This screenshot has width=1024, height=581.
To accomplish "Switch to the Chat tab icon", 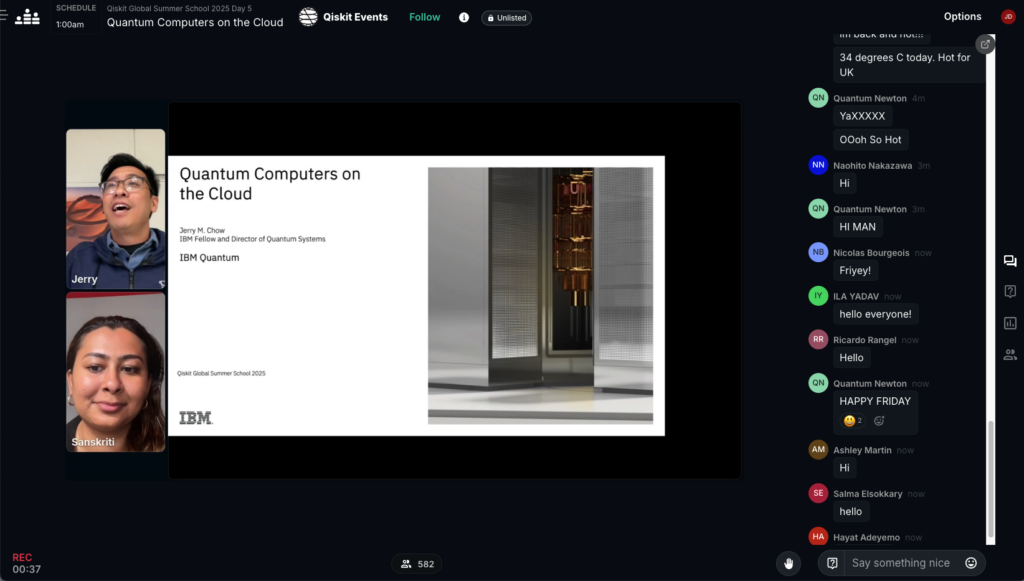I will (x=1010, y=261).
